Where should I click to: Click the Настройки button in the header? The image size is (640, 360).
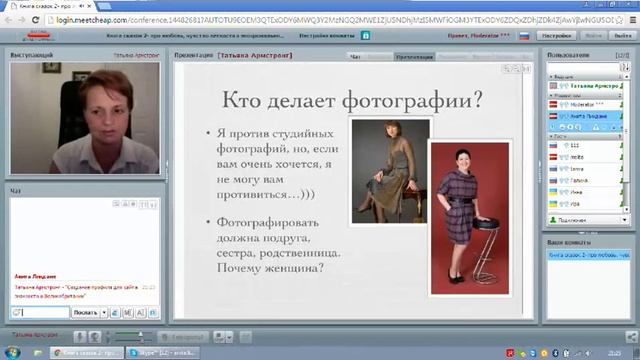[x=556, y=36]
